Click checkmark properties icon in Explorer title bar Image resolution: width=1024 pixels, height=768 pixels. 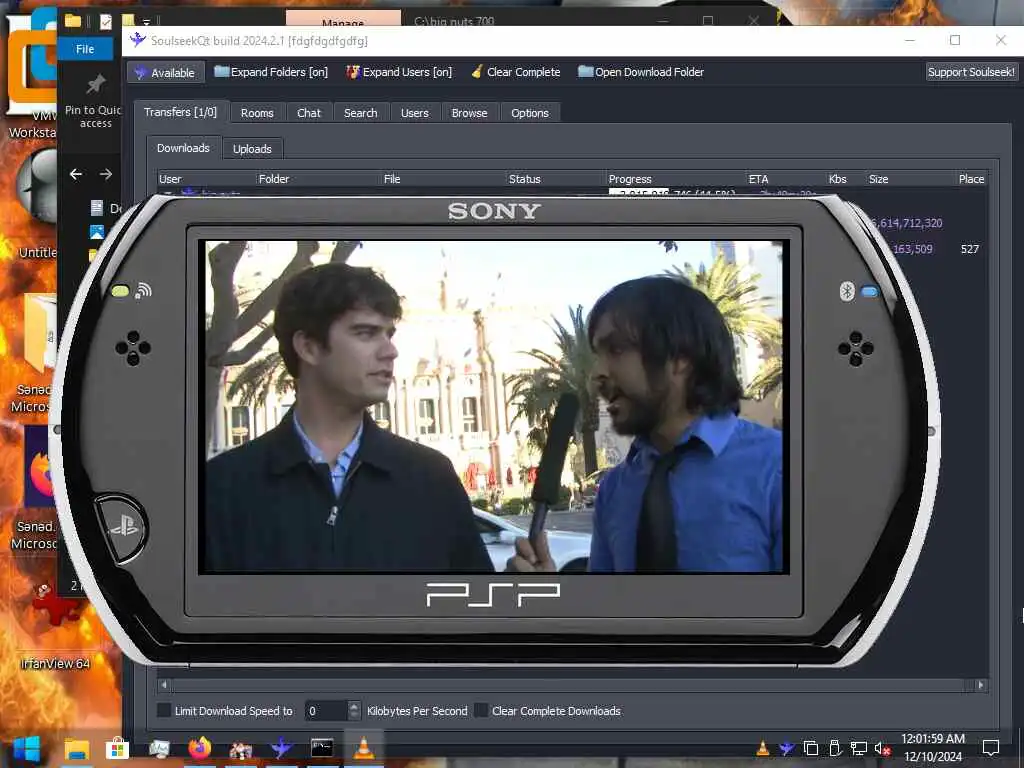pyautogui.click(x=105, y=22)
